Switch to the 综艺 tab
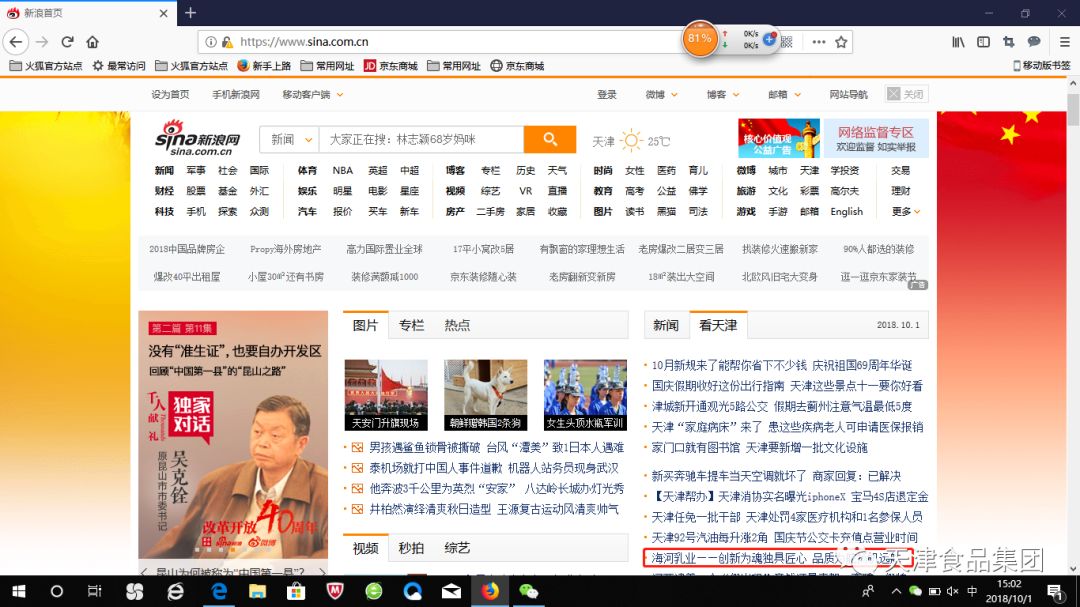 (x=457, y=548)
